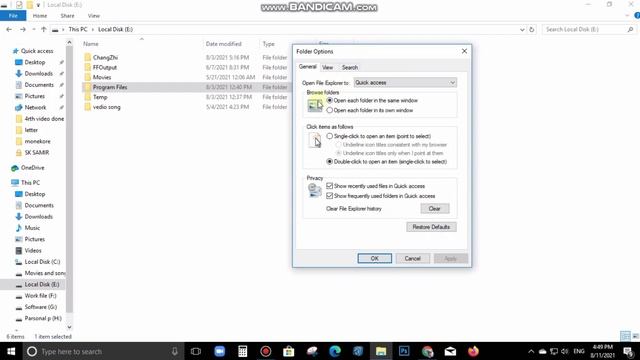Open the Share ribbon tab

67,16
